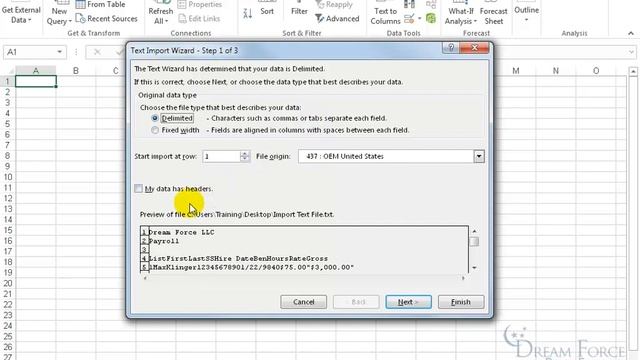Open the Sort dialog button
The width and height of the screenshot is (640, 360).
267,8
